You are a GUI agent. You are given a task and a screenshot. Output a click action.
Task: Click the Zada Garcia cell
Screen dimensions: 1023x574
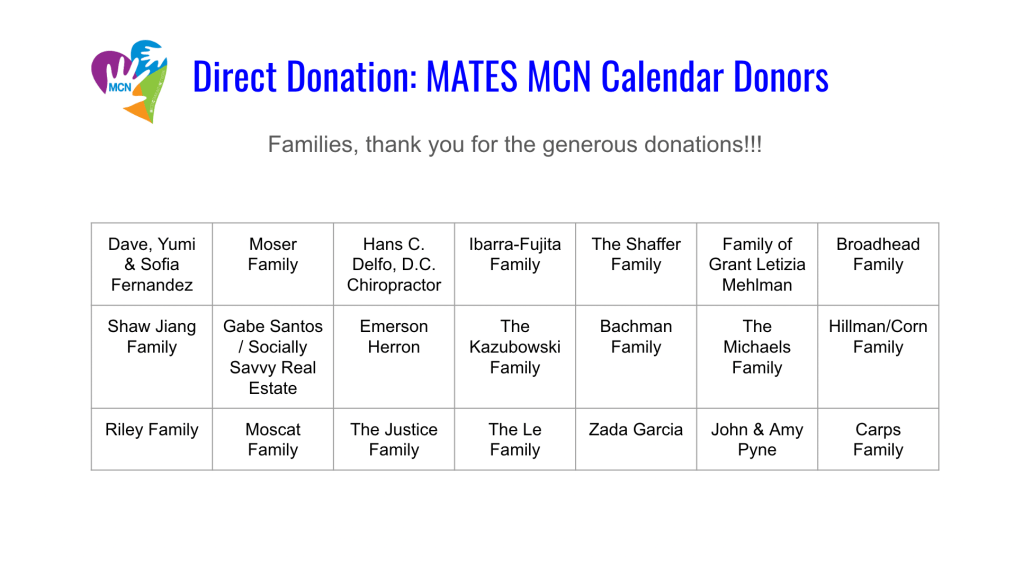[x=636, y=430]
